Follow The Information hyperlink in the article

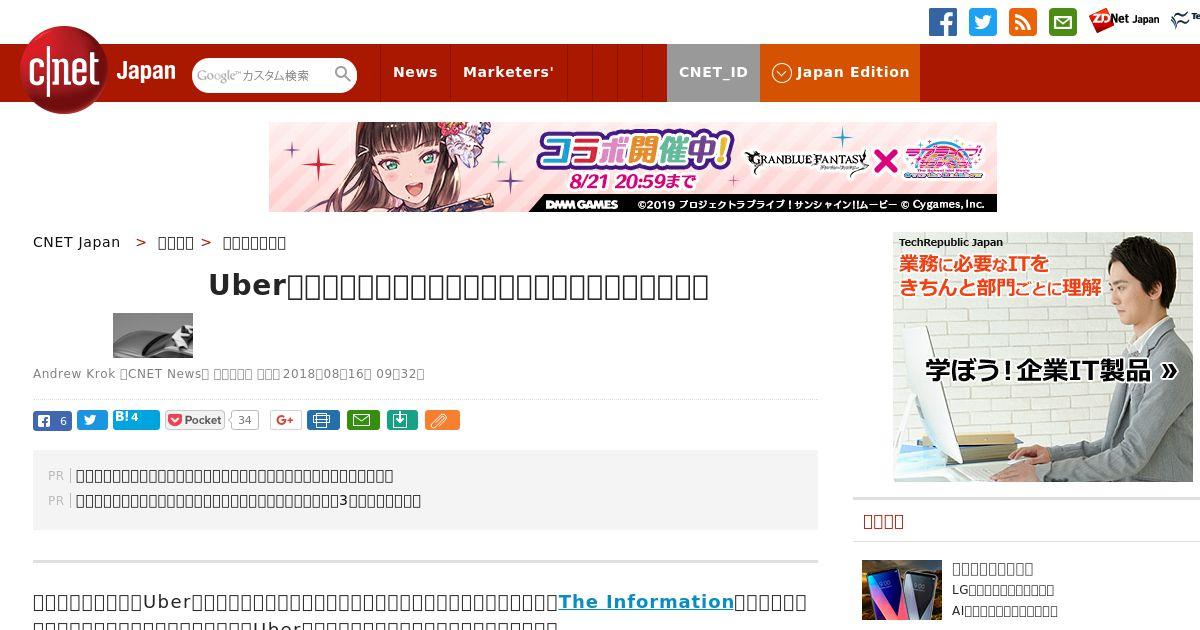pos(646,602)
